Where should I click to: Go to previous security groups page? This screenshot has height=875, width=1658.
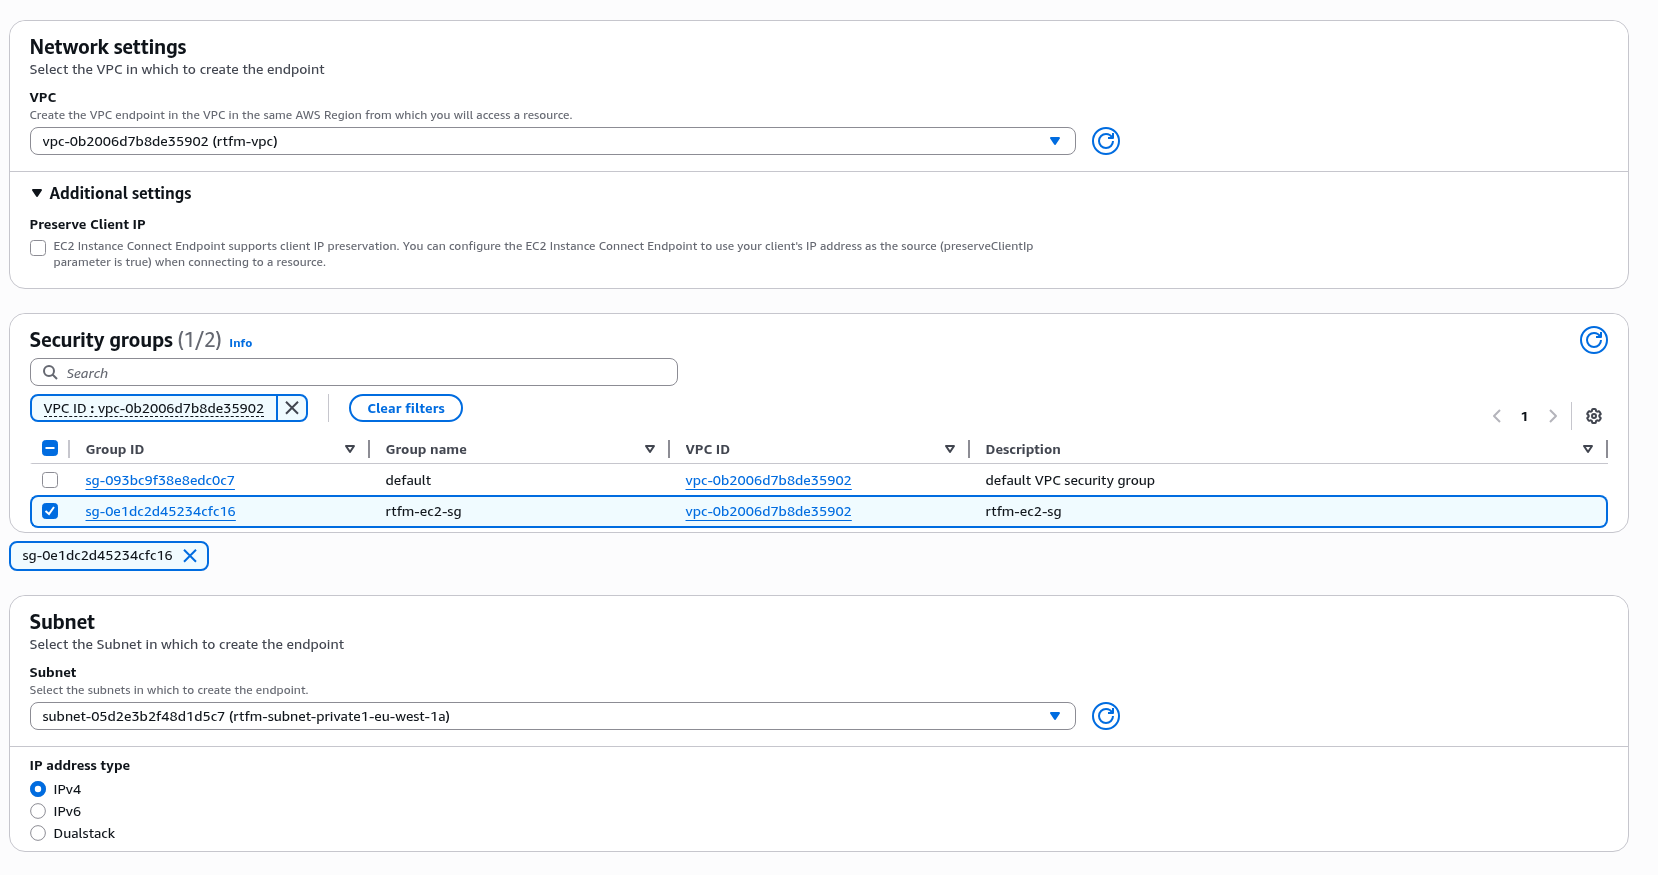(1497, 416)
